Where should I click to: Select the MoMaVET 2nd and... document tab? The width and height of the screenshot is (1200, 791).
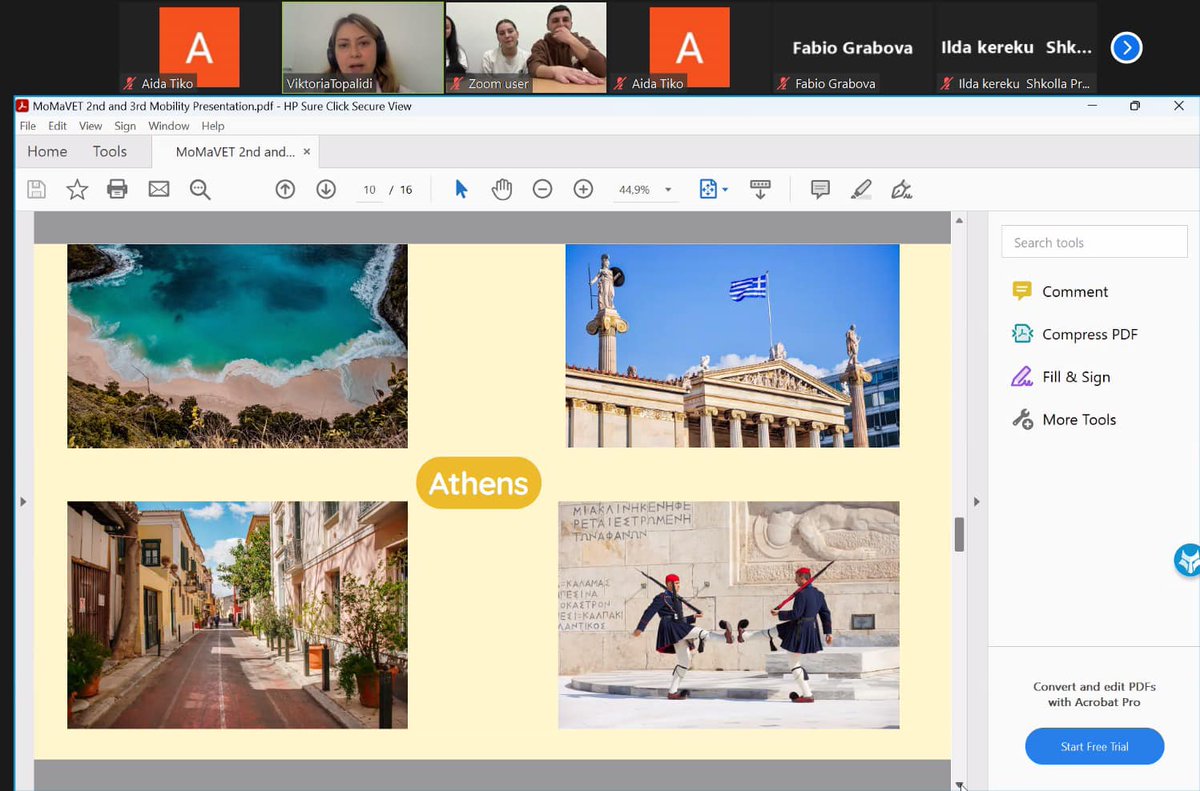click(235, 152)
